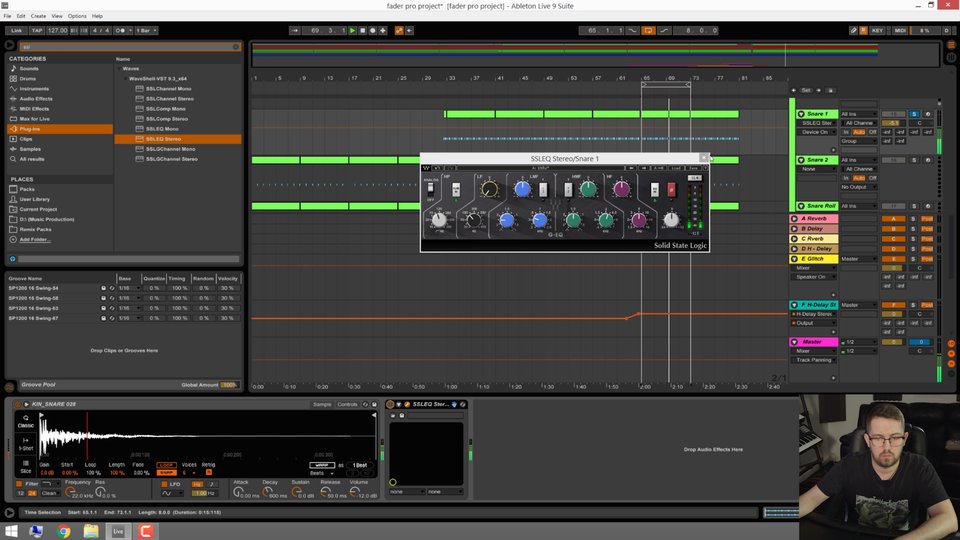
Task: Open the E Glitch Master output dropdown
Action: click(858, 259)
